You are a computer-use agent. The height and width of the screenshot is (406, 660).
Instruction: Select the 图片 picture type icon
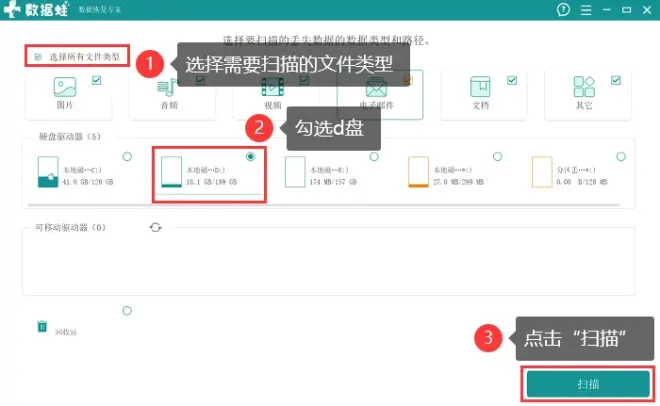coord(65,87)
